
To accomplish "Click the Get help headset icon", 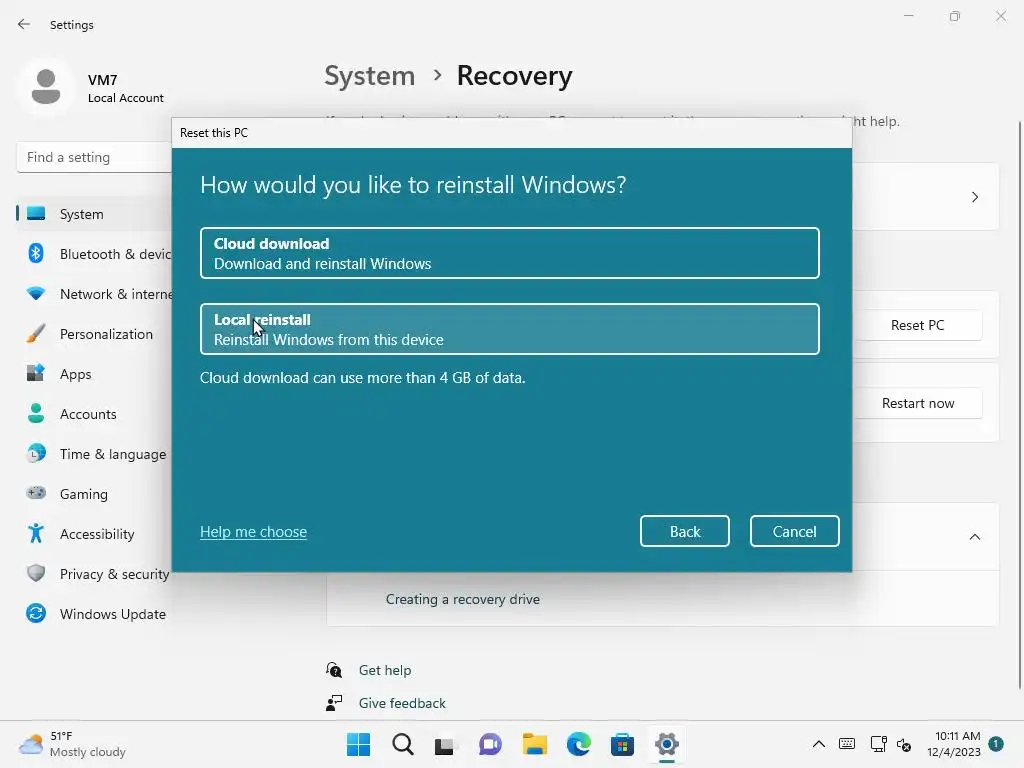I will point(334,670).
